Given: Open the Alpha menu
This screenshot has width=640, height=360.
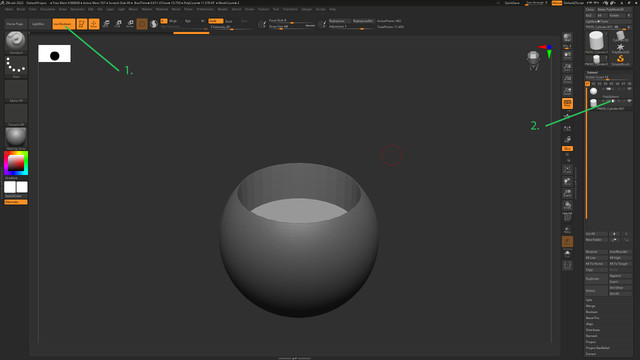Looking at the screenshot, I should tap(9, 9).
